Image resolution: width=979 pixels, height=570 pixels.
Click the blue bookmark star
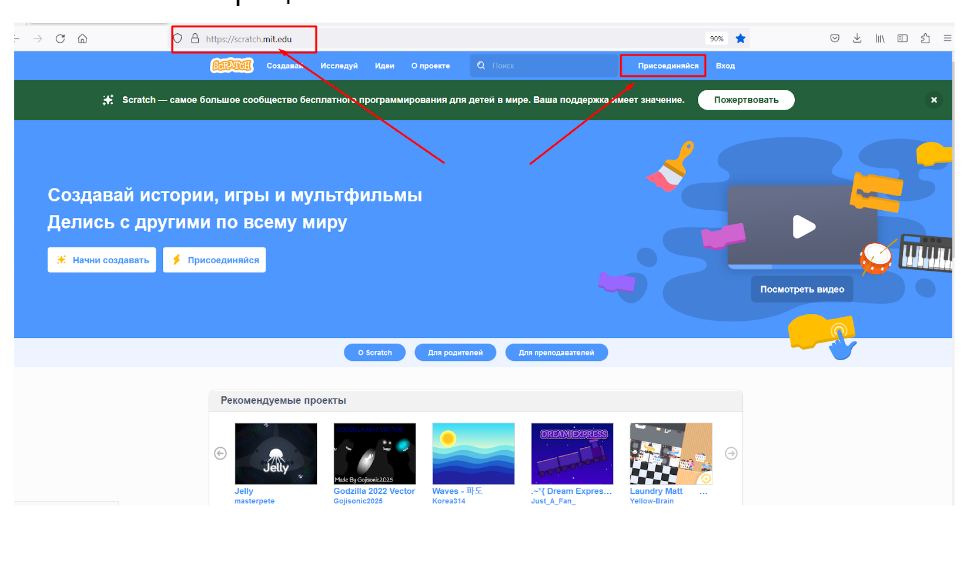click(740, 39)
